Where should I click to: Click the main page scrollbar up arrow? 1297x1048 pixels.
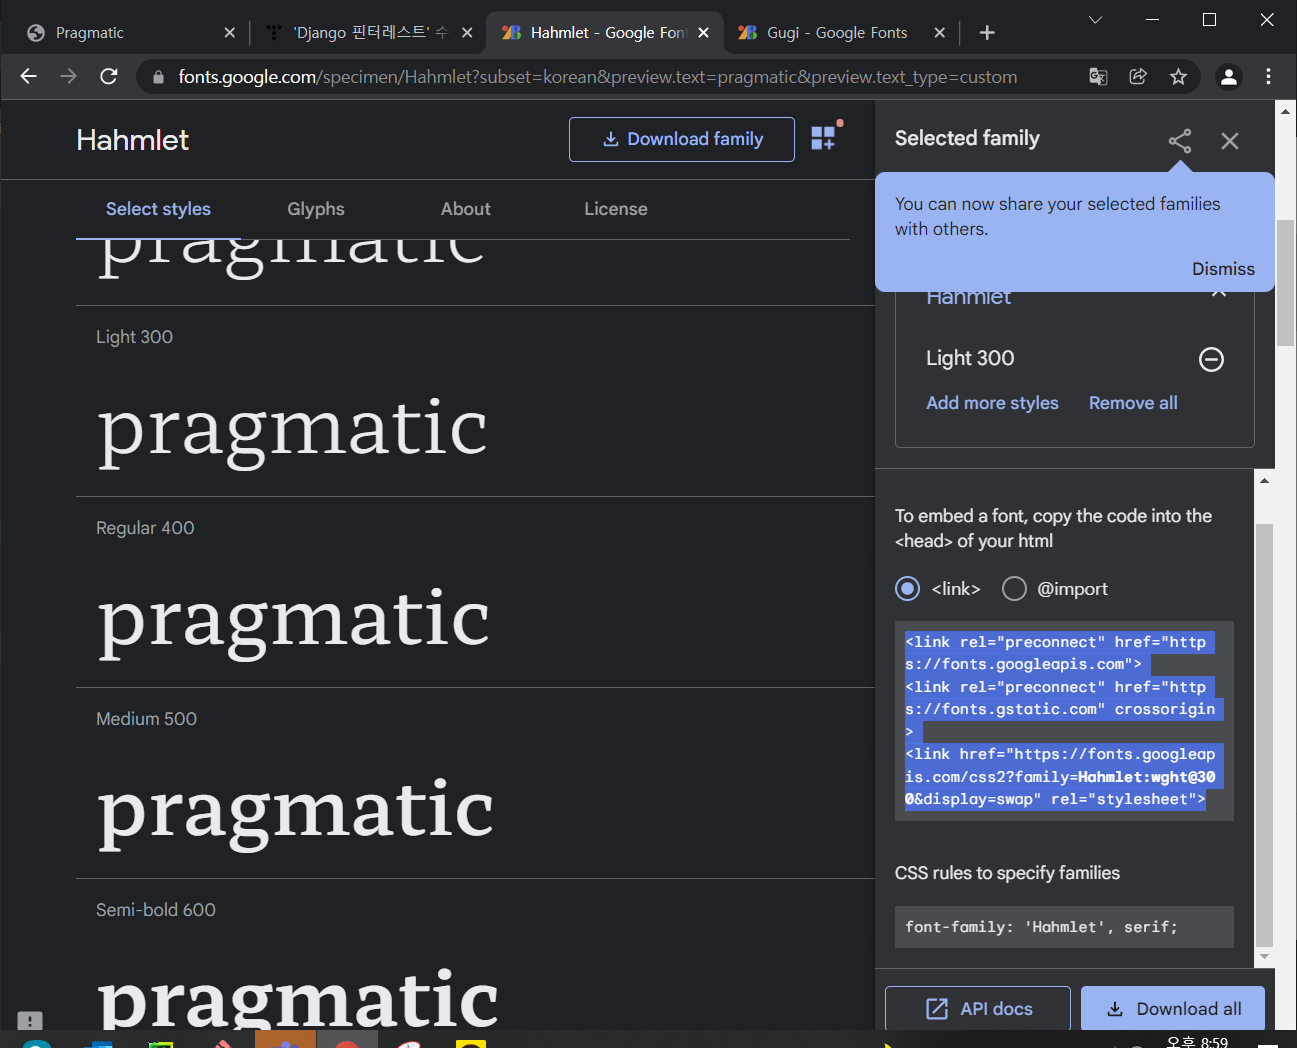[1286, 111]
